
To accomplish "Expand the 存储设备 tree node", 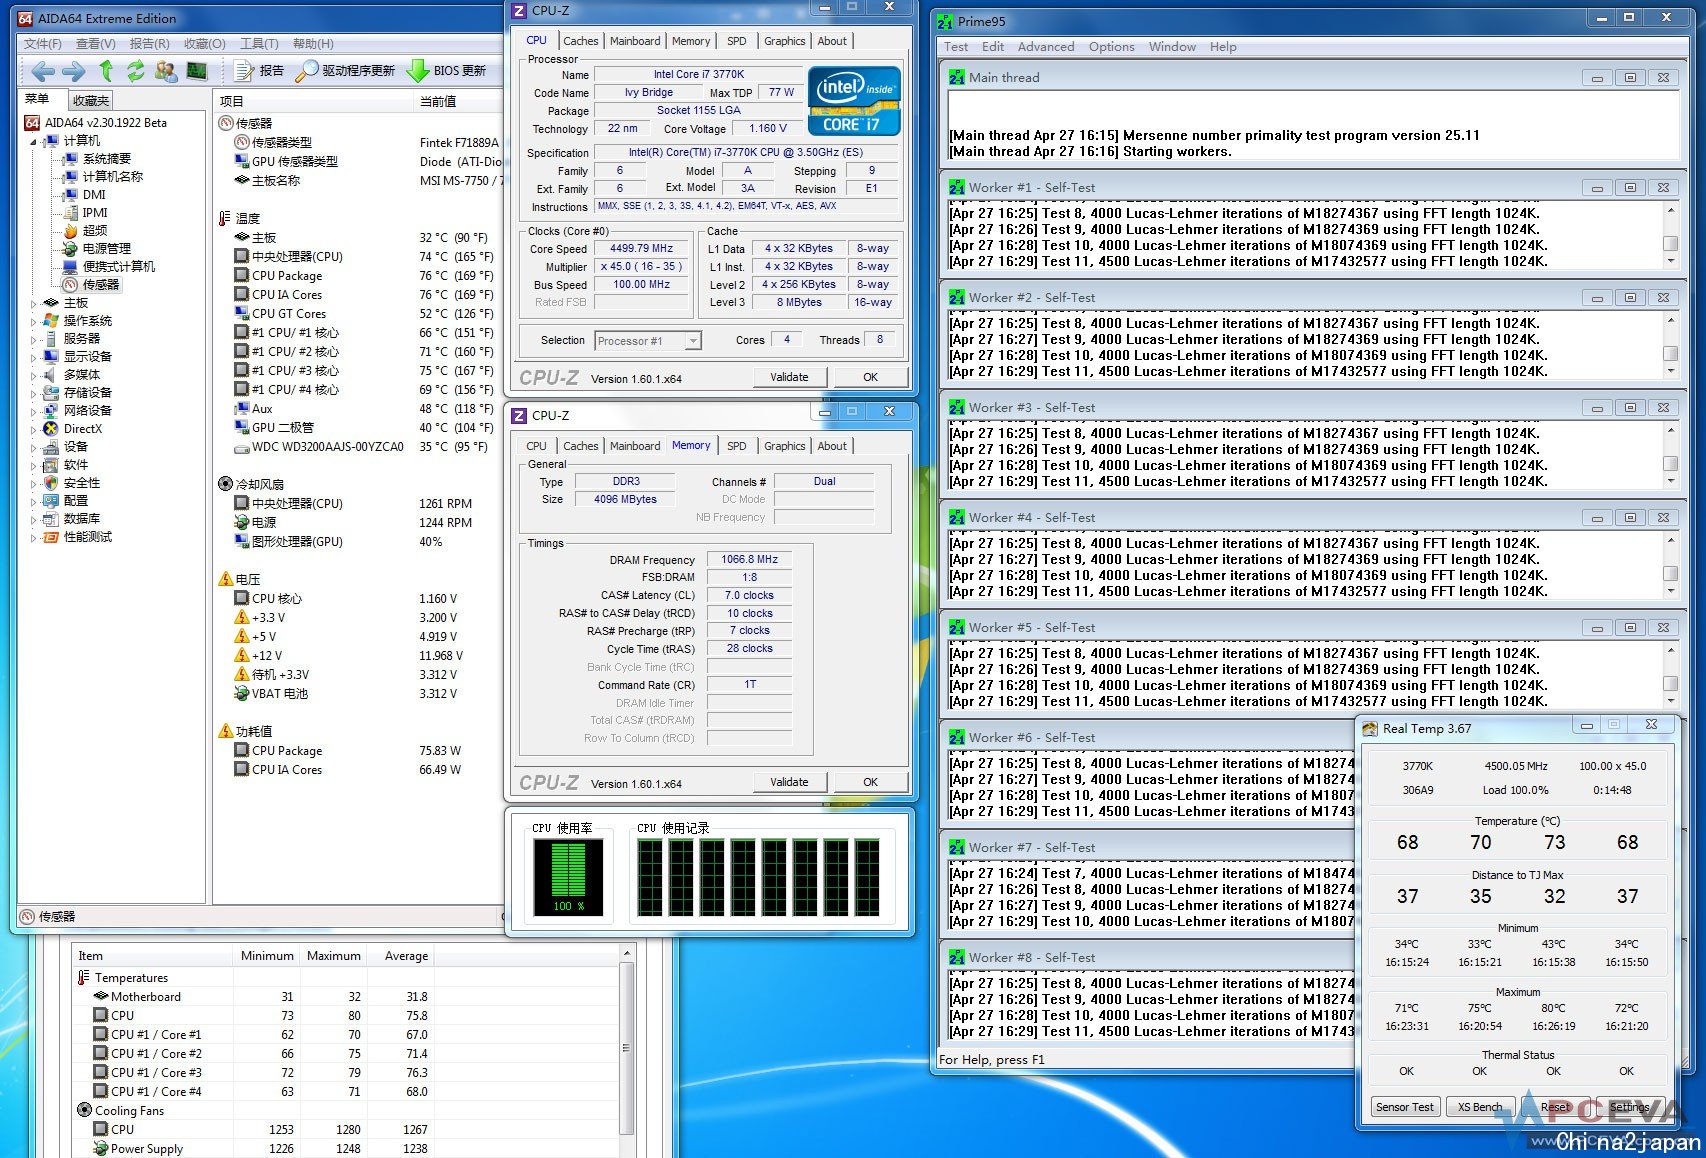I will (33, 393).
